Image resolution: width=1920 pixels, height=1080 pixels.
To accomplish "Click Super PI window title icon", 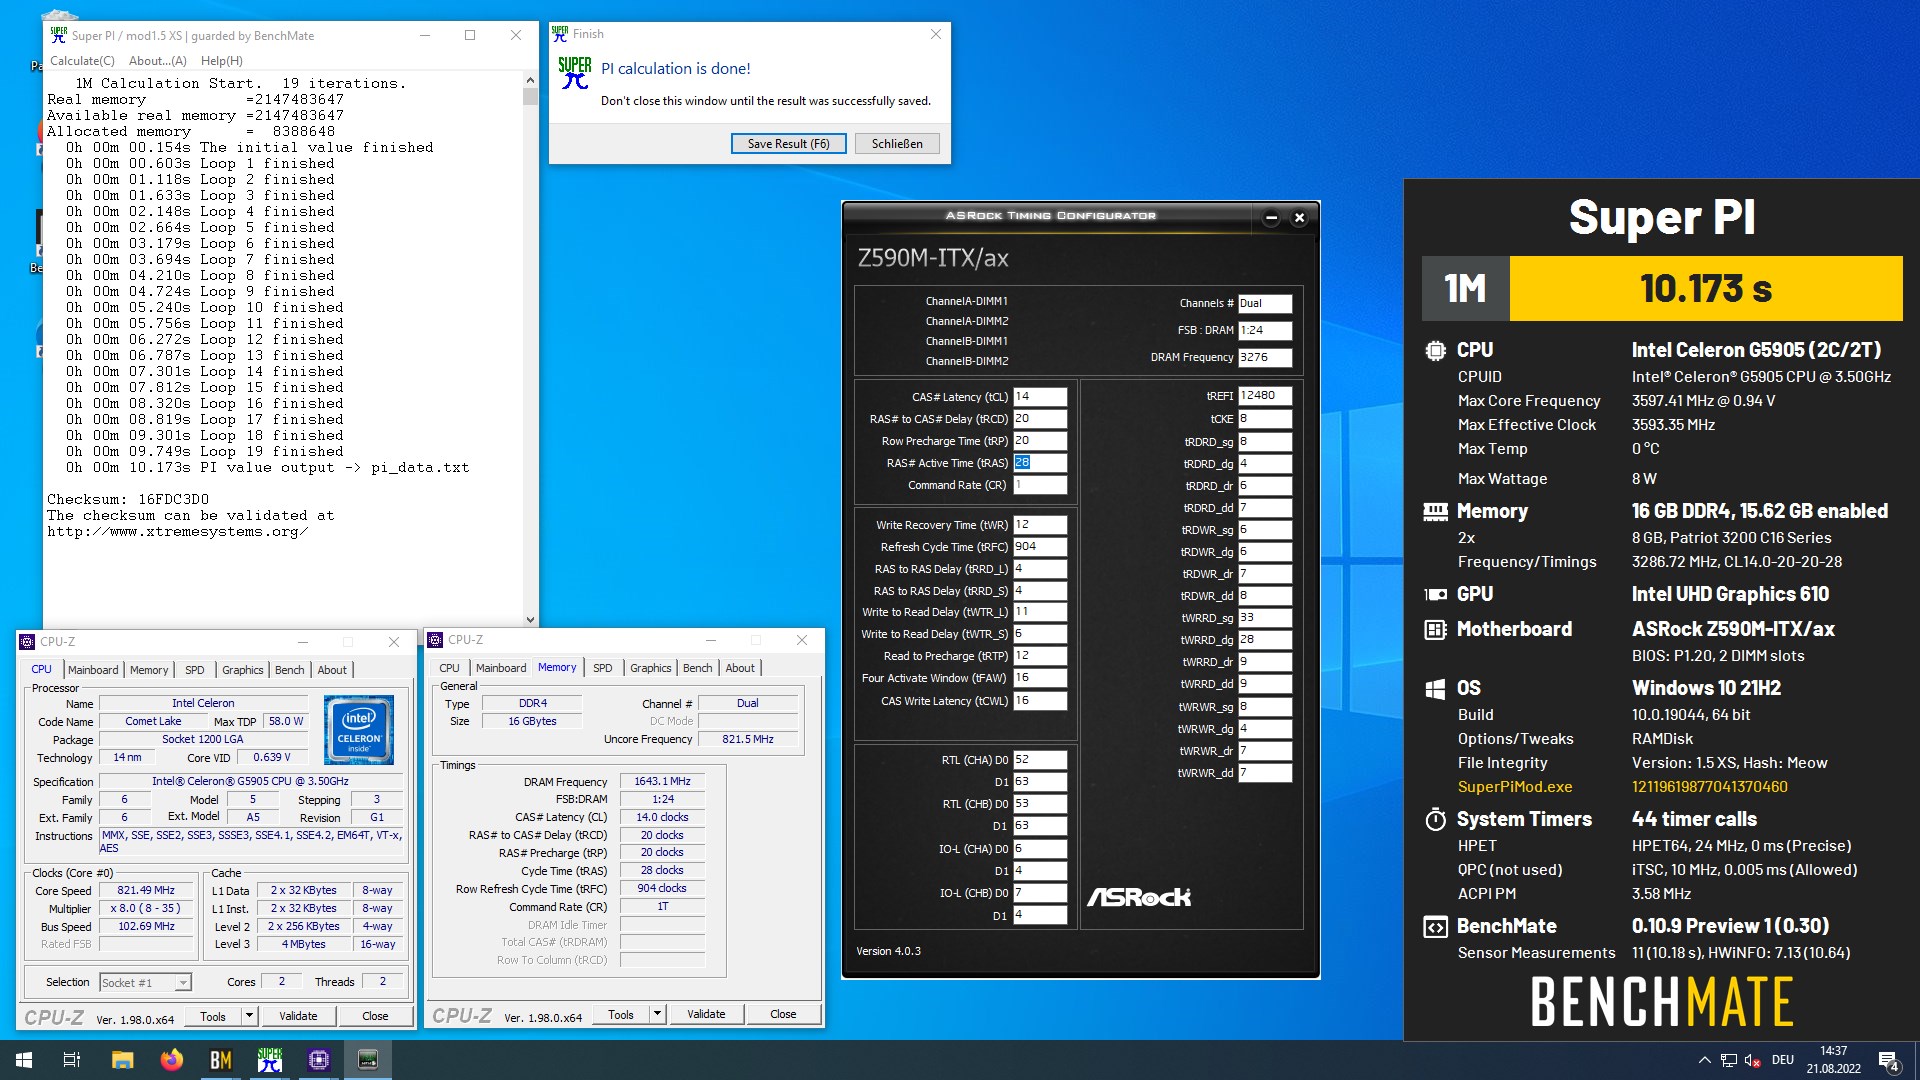I will point(59,35).
